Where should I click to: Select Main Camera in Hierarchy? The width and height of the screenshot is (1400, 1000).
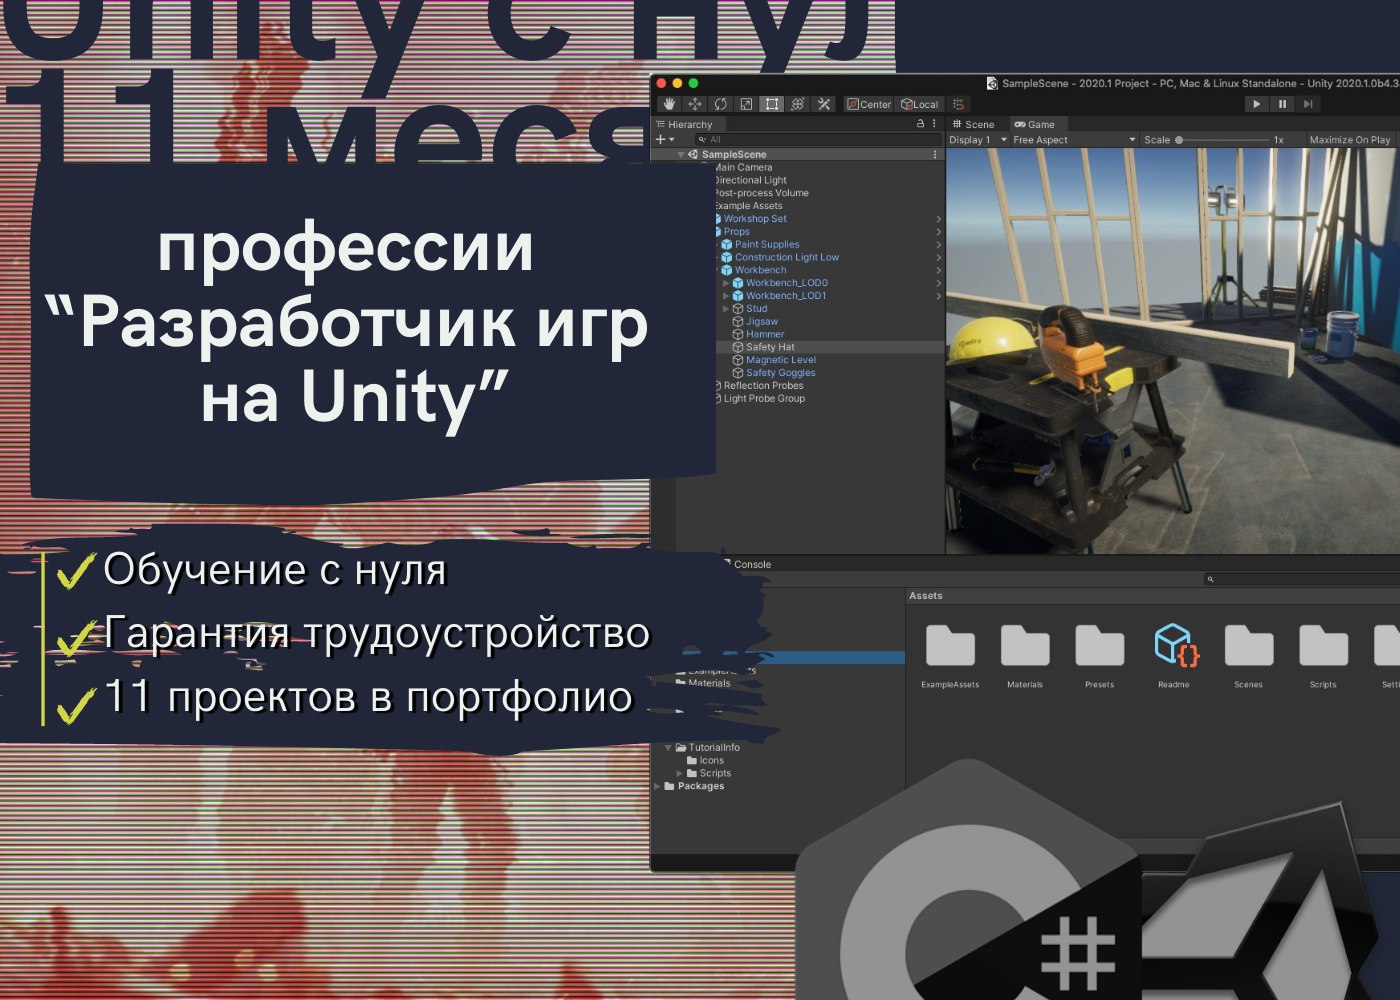pos(743,168)
